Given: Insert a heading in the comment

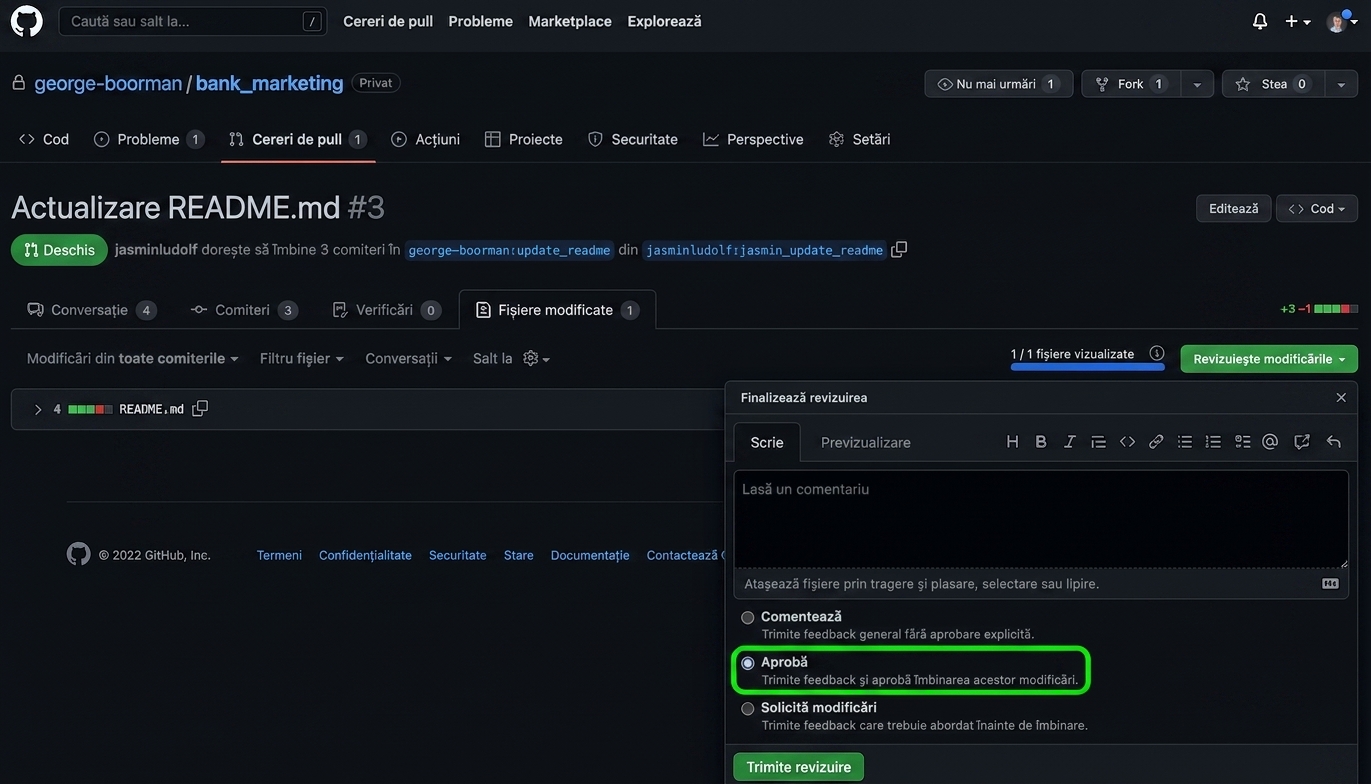Looking at the screenshot, I should pos(1012,442).
